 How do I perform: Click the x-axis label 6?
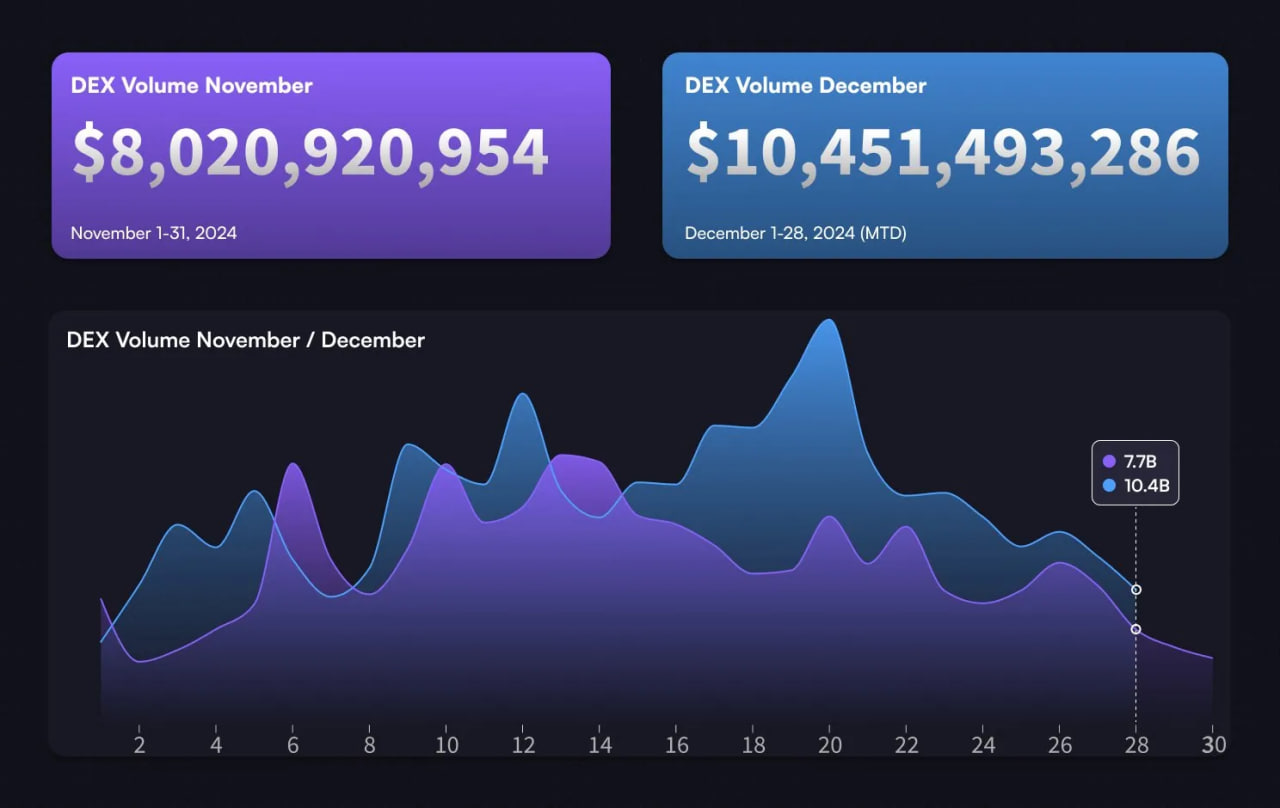(293, 745)
